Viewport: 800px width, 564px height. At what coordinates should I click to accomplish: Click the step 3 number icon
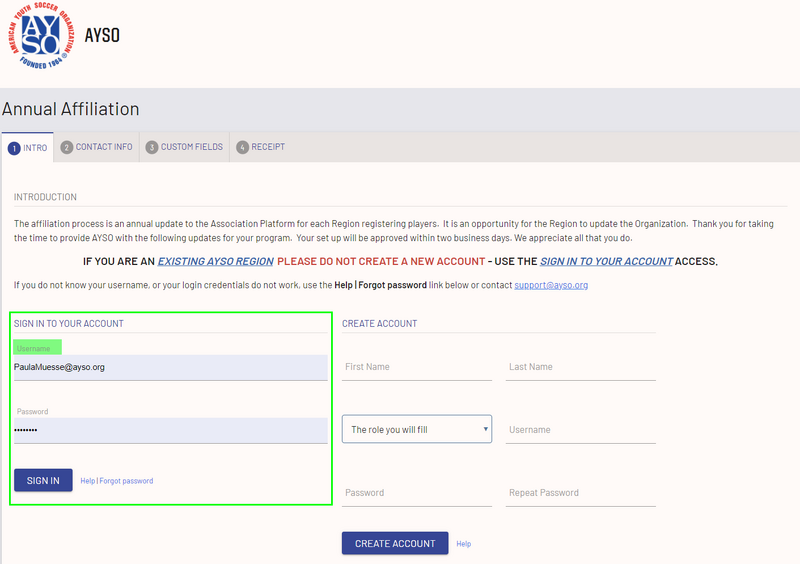coord(152,148)
